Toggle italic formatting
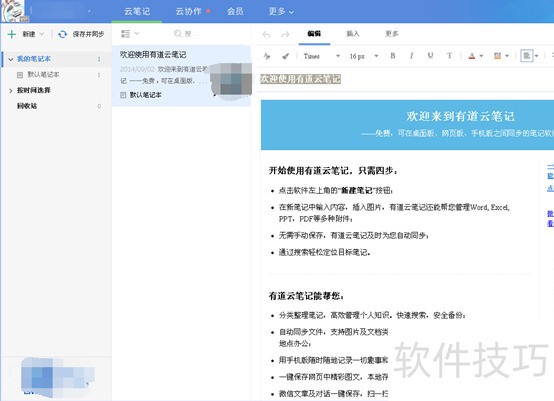This screenshot has height=401, width=554. 411,56
